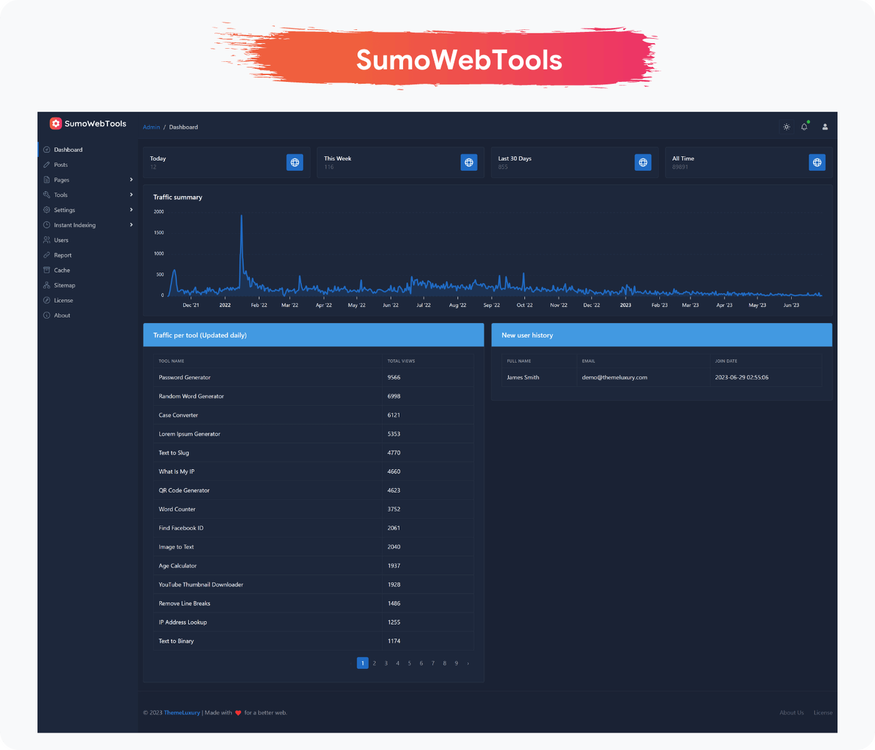875x750 pixels.
Task: Switch to the Admin breadcrumb link
Action: click(151, 127)
